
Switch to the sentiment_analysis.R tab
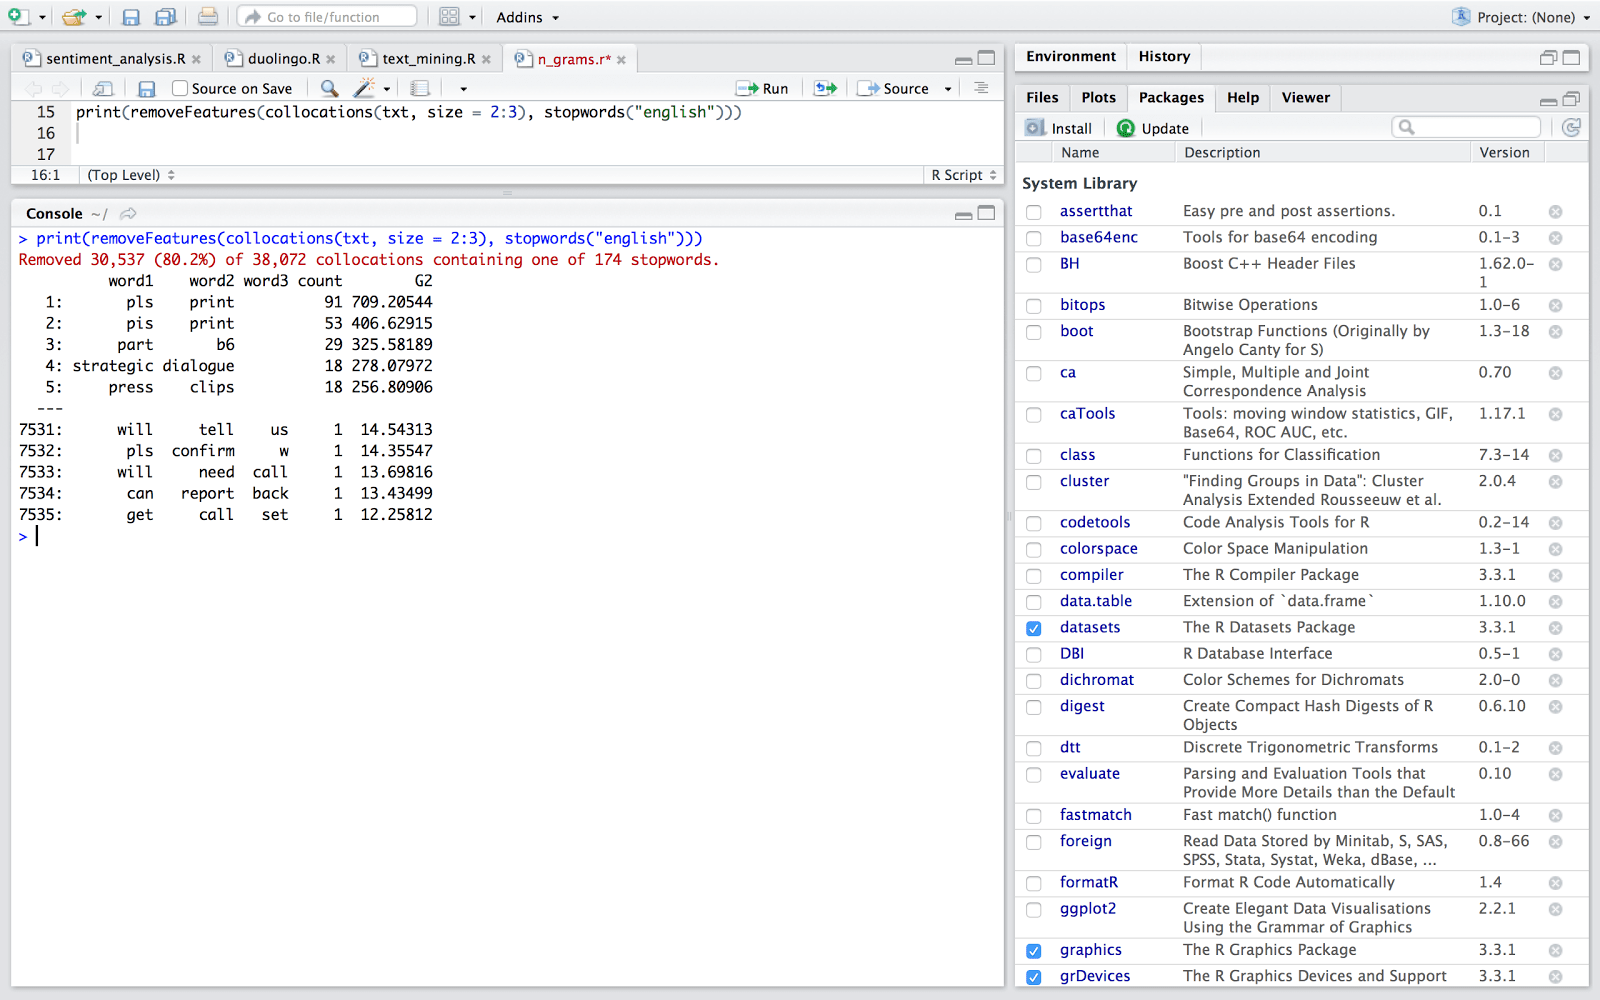click(115, 59)
